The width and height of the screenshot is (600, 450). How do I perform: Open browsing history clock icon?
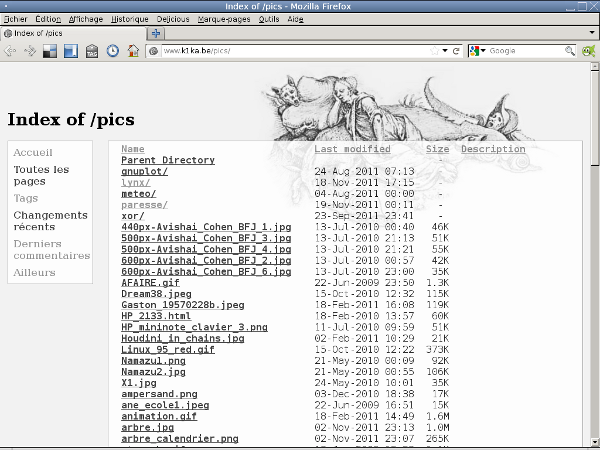[112, 51]
